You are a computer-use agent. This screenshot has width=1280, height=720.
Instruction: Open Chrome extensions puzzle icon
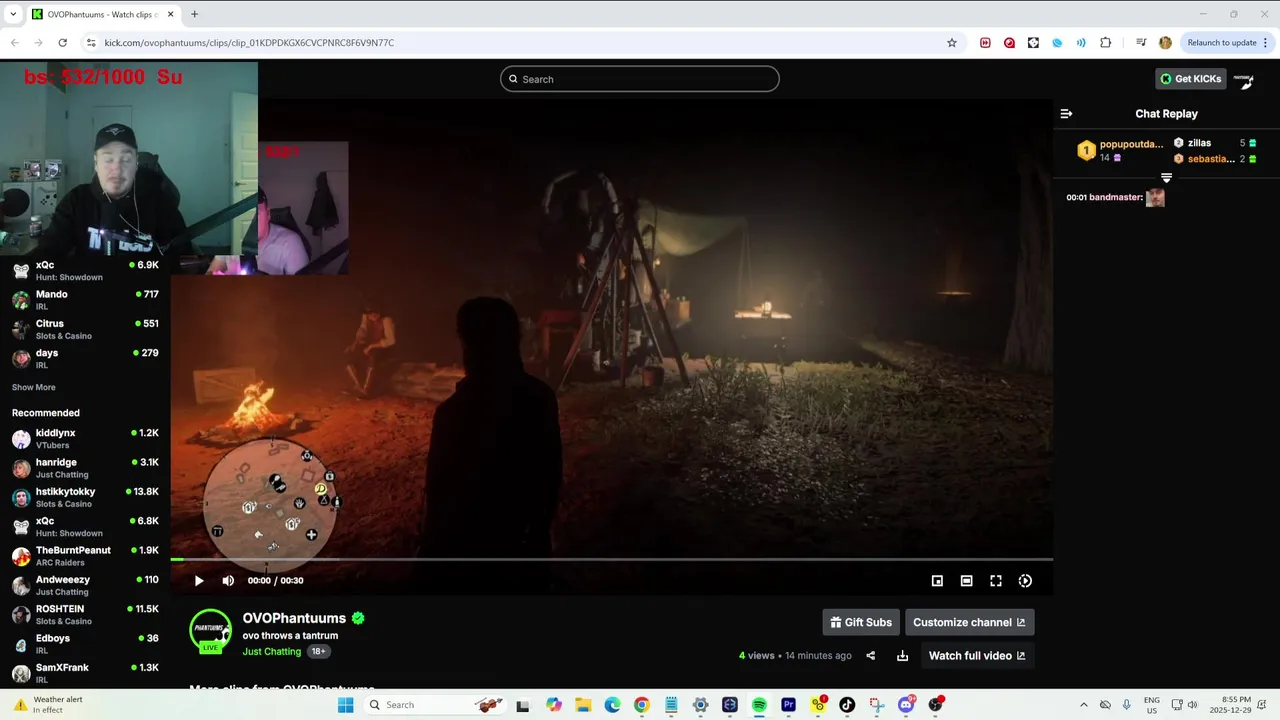[x=1105, y=43]
